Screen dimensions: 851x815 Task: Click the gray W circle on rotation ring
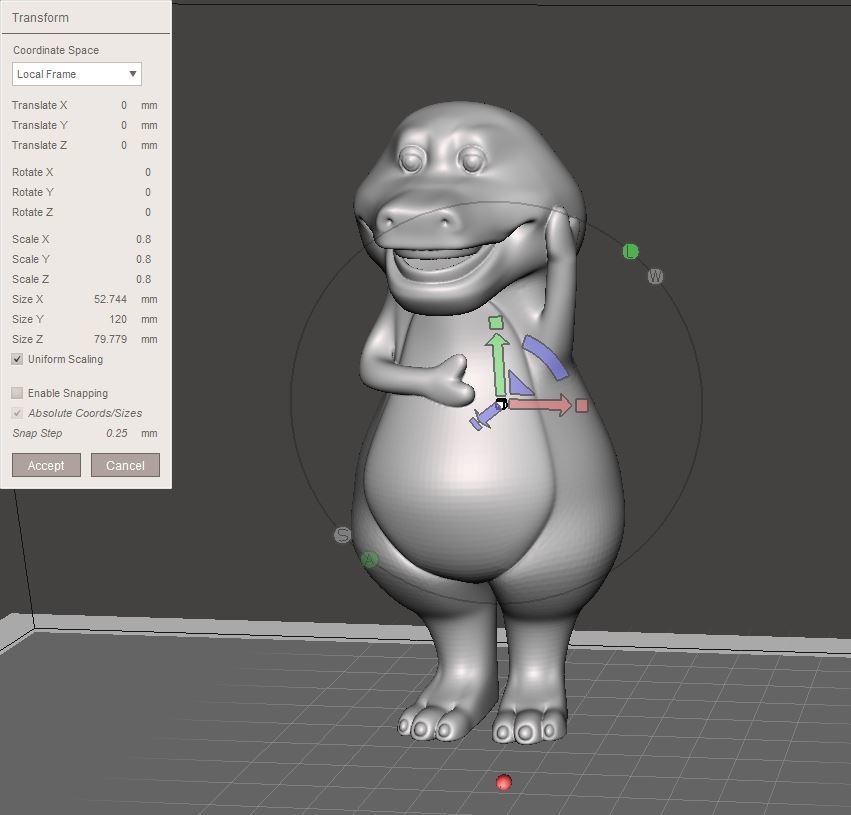tap(656, 276)
